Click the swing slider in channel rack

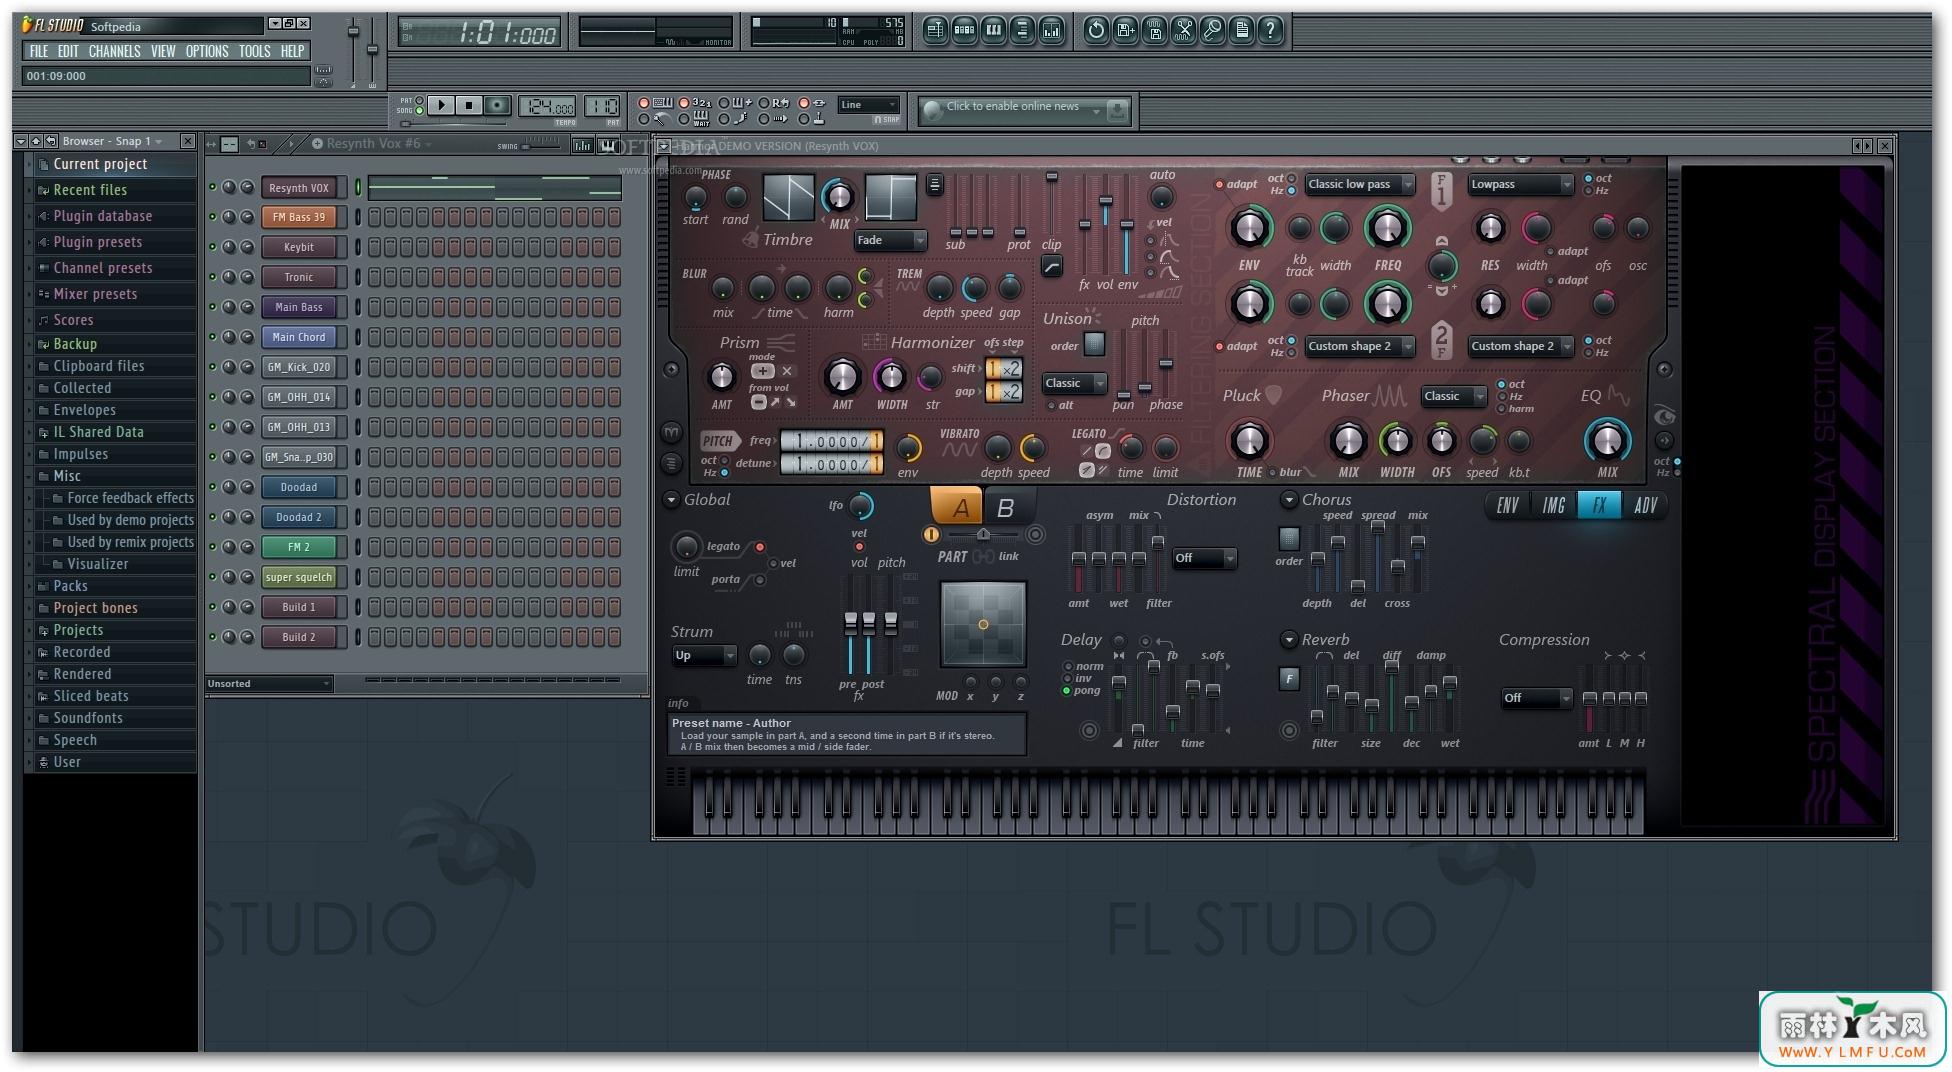[x=543, y=146]
